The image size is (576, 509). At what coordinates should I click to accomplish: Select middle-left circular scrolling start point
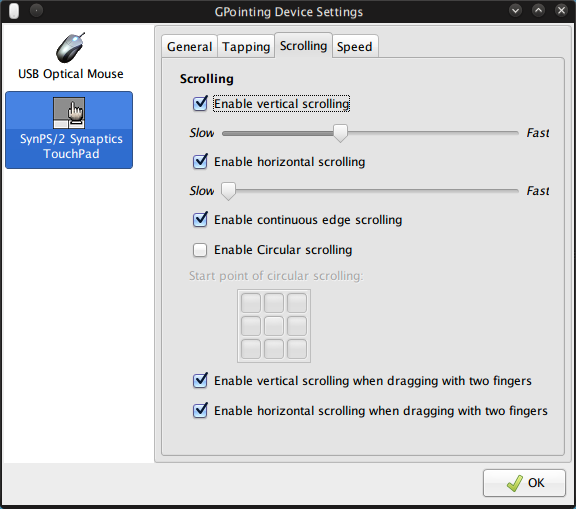point(251,326)
